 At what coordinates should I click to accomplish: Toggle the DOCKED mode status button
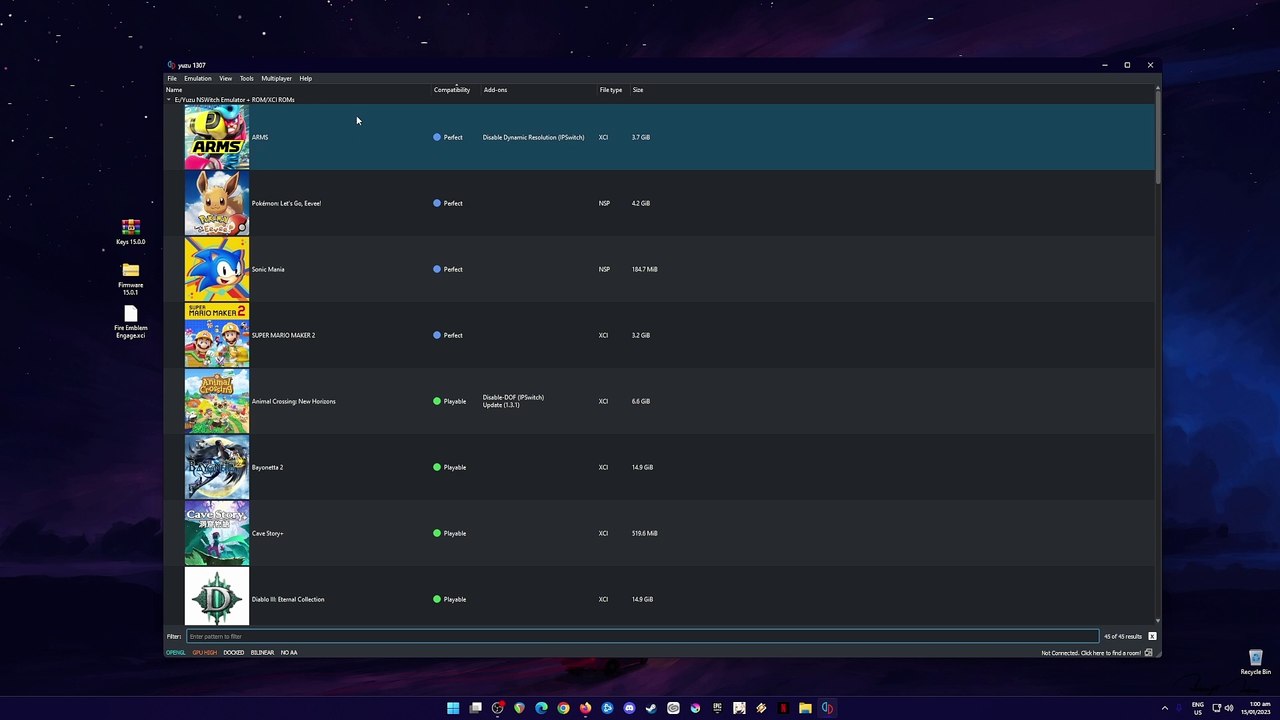click(x=234, y=653)
